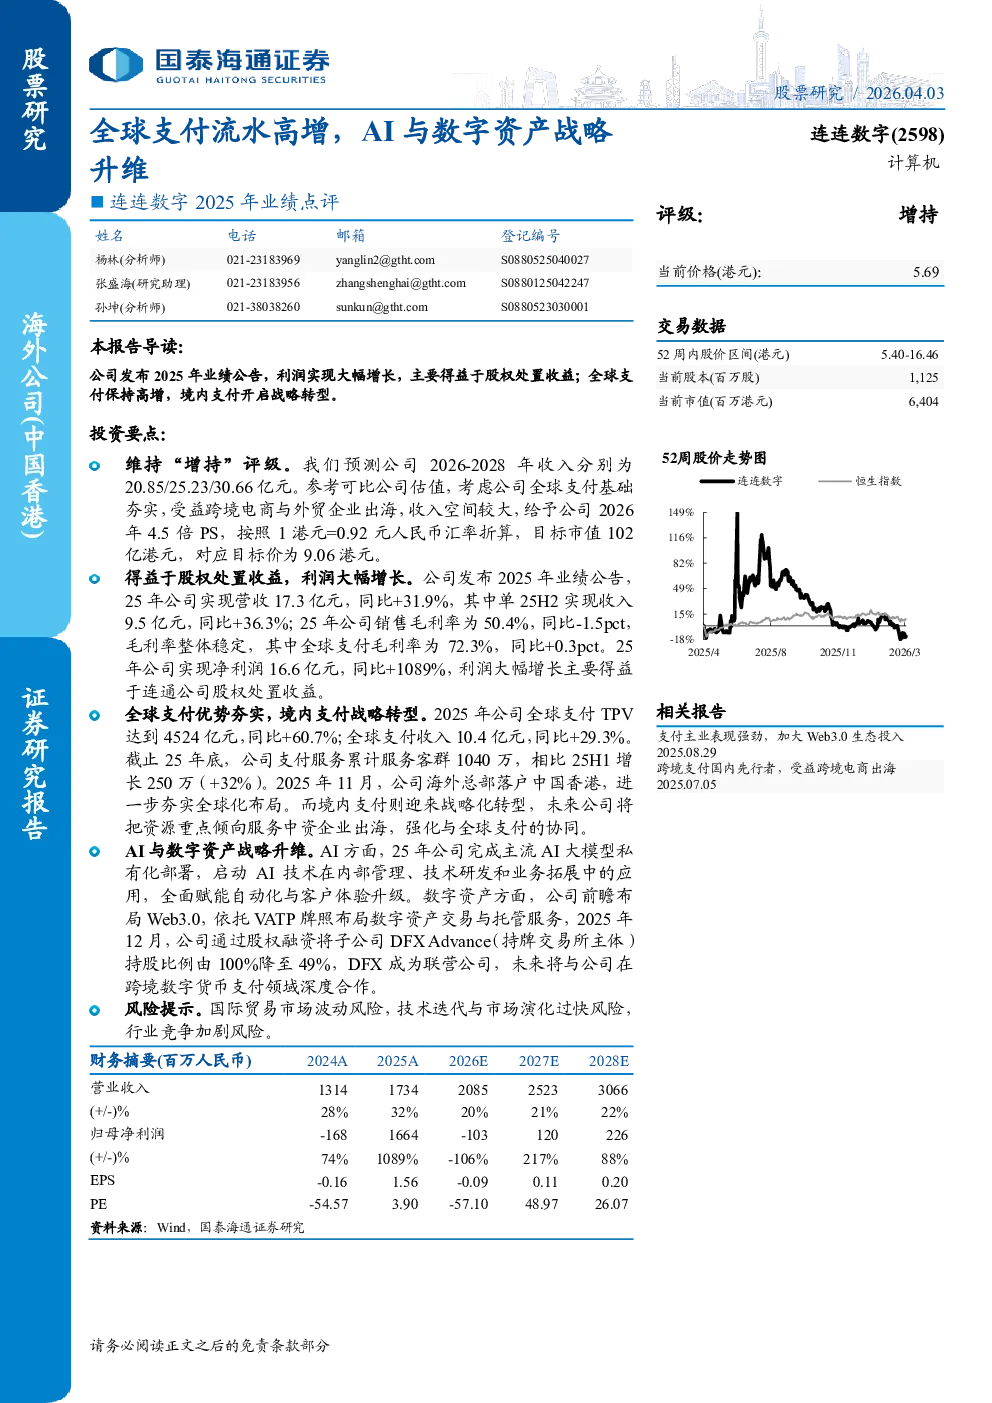Click the 财务摘要(百万人民币) table heading
Image resolution: width=992 pixels, height=1403 pixels.
click(171, 1060)
